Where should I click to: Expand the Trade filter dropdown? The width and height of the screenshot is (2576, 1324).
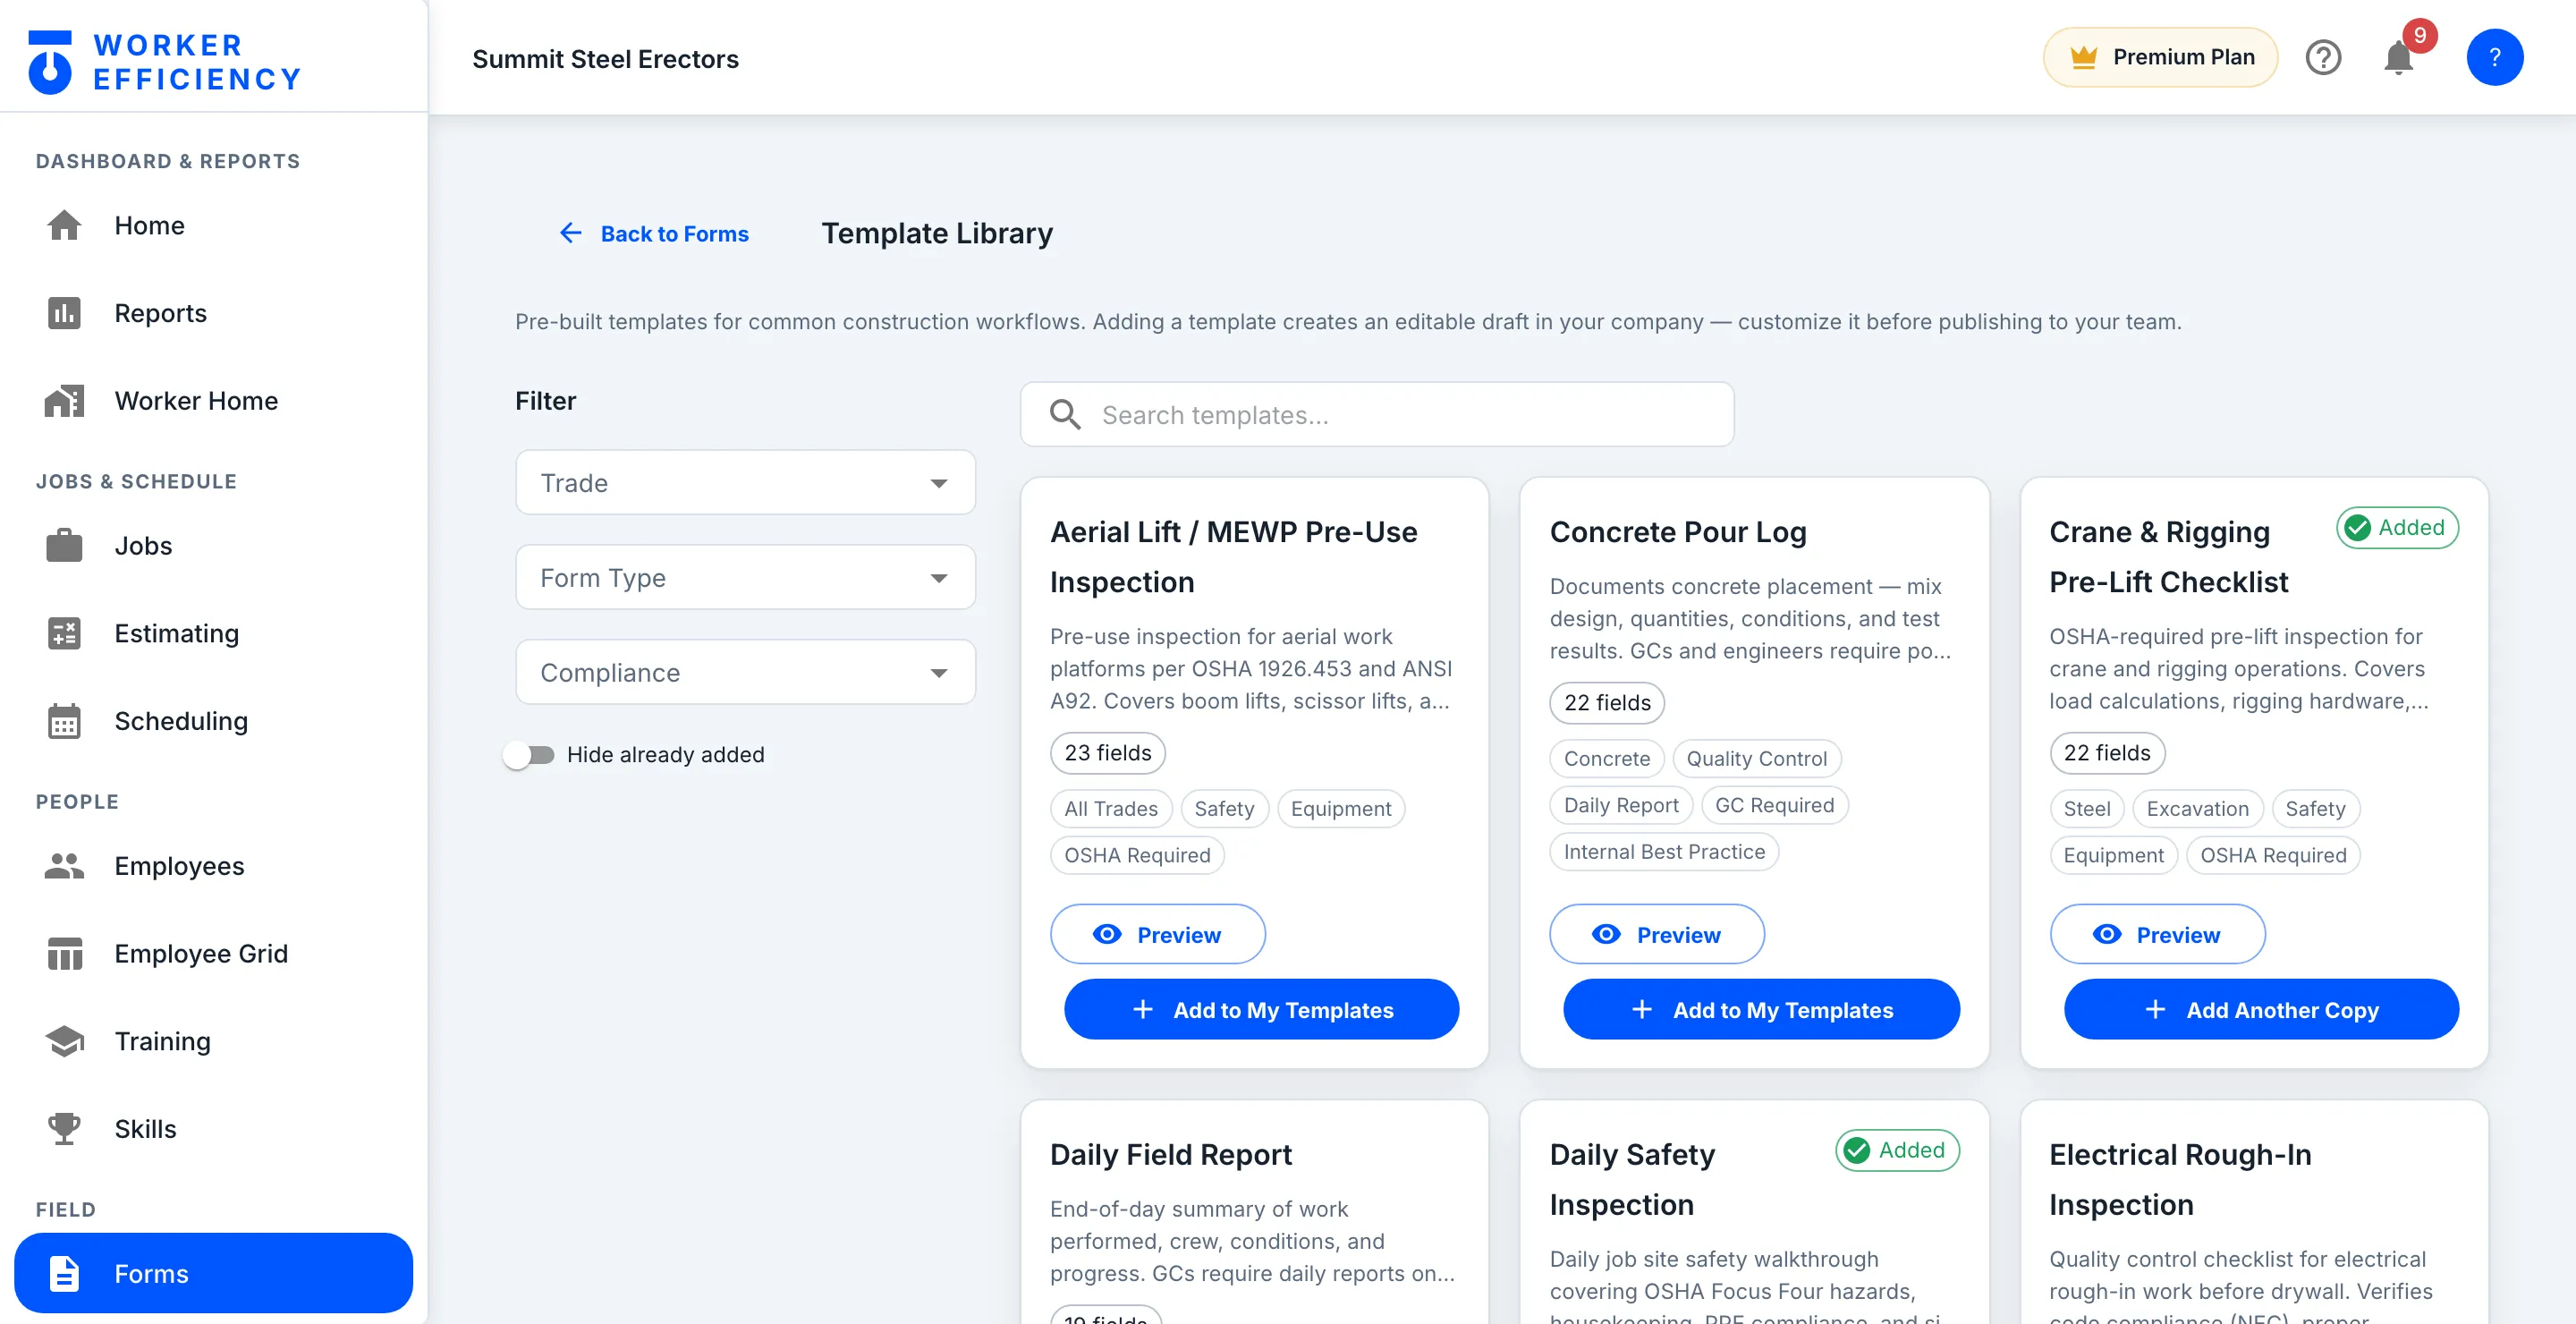[745, 483]
